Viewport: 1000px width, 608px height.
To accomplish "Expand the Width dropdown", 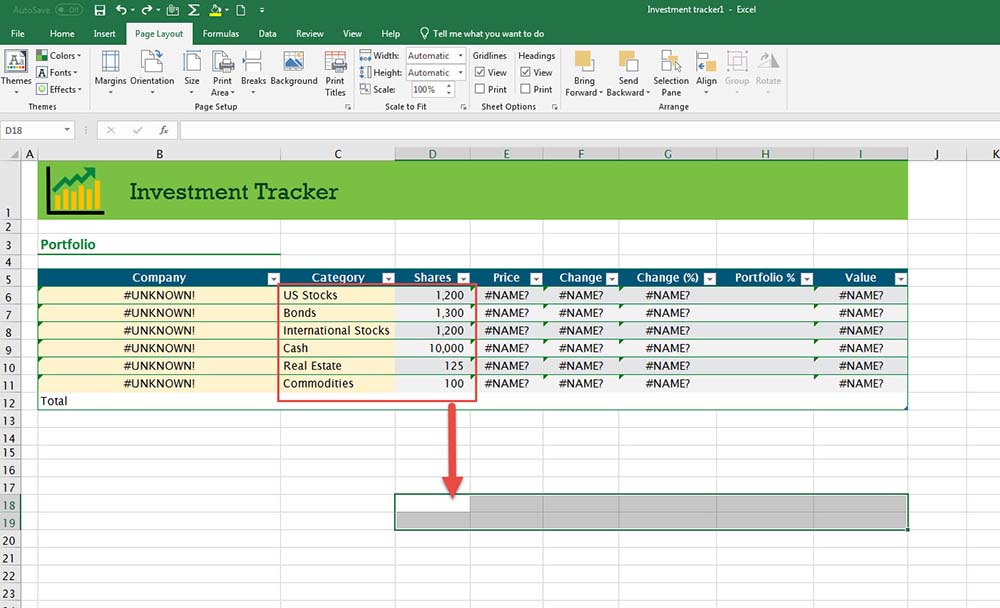I will (460, 56).
